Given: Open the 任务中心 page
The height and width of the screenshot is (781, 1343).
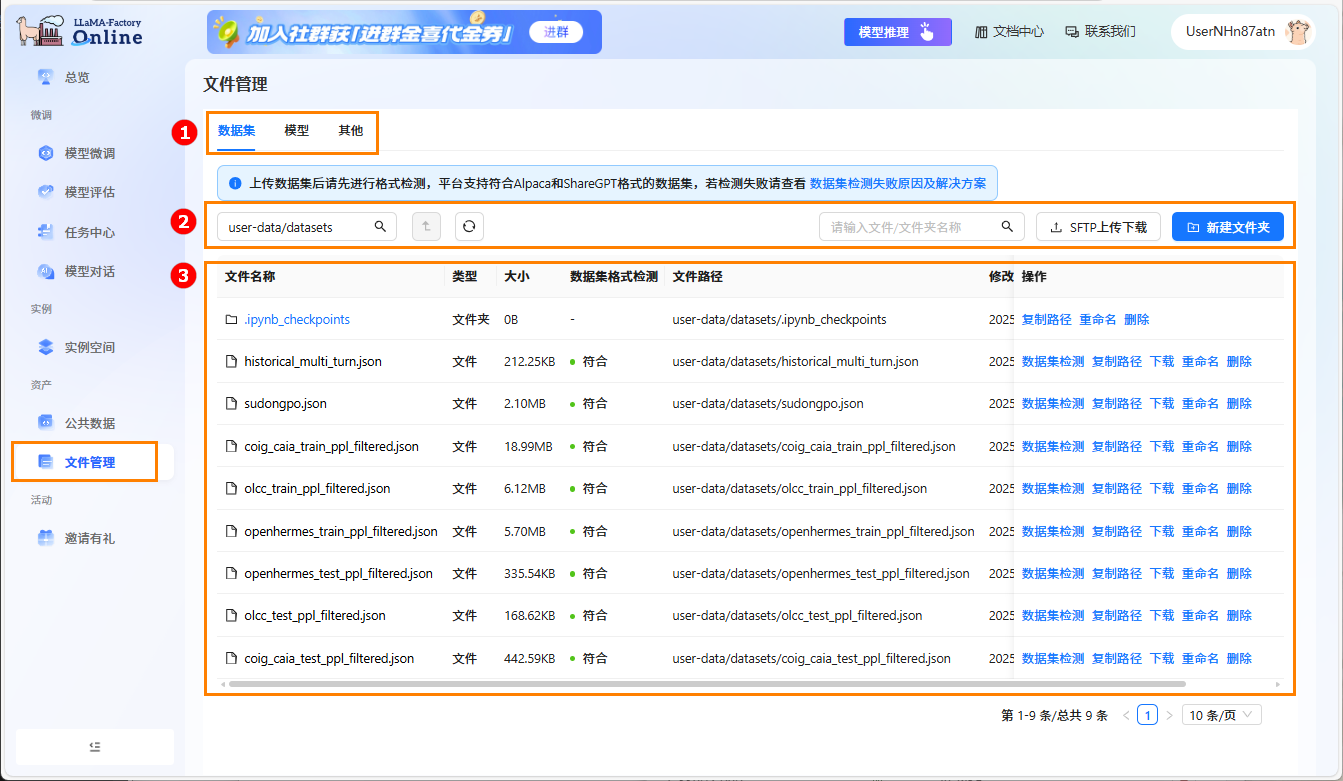Looking at the screenshot, I should (83, 231).
